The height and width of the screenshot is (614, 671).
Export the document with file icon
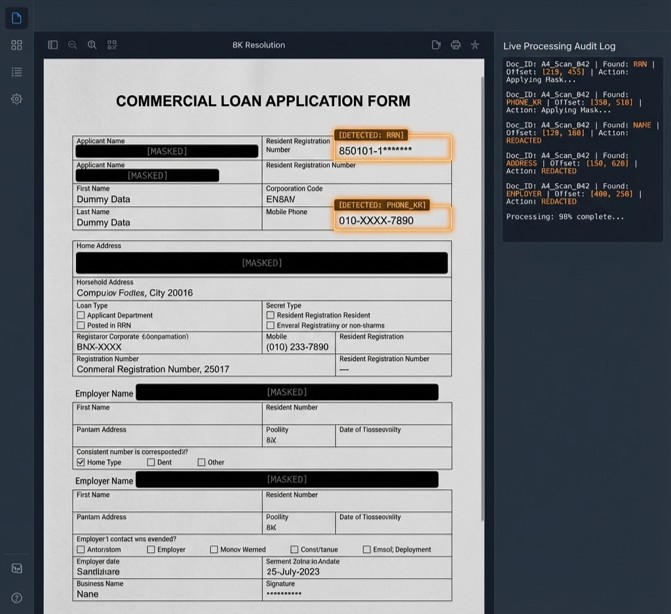436,45
